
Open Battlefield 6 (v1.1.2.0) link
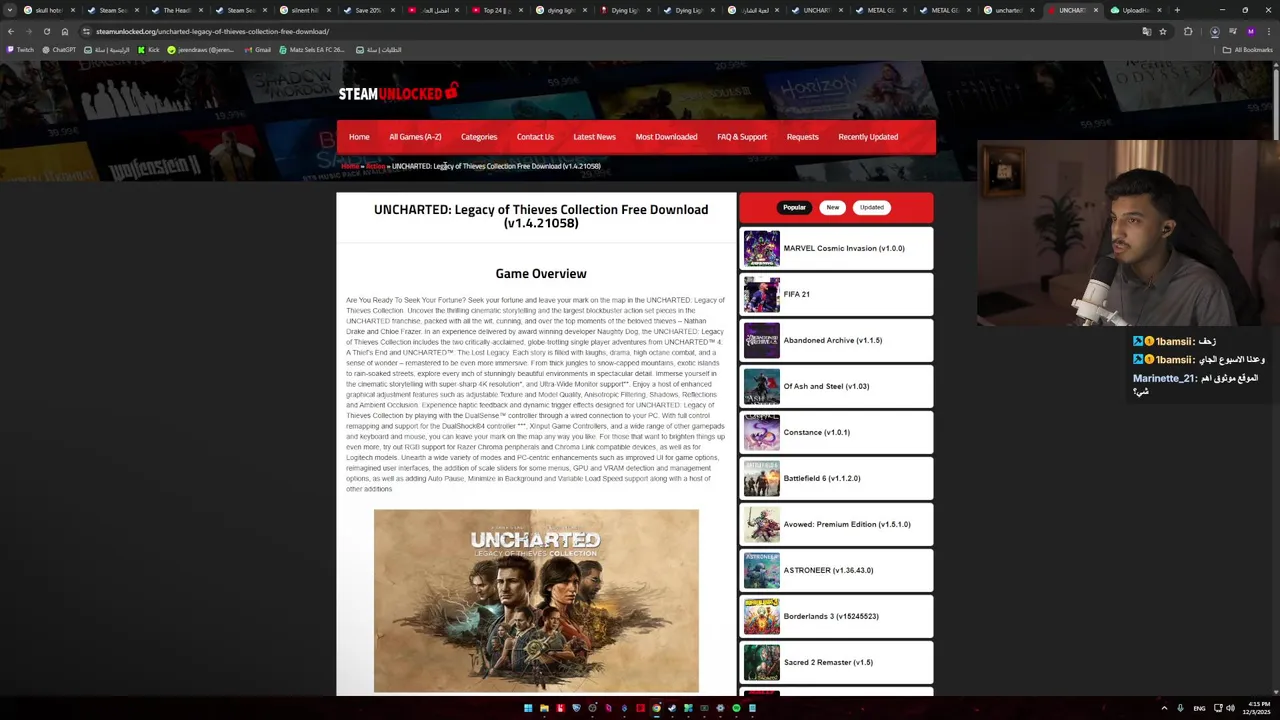pos(822,478)
